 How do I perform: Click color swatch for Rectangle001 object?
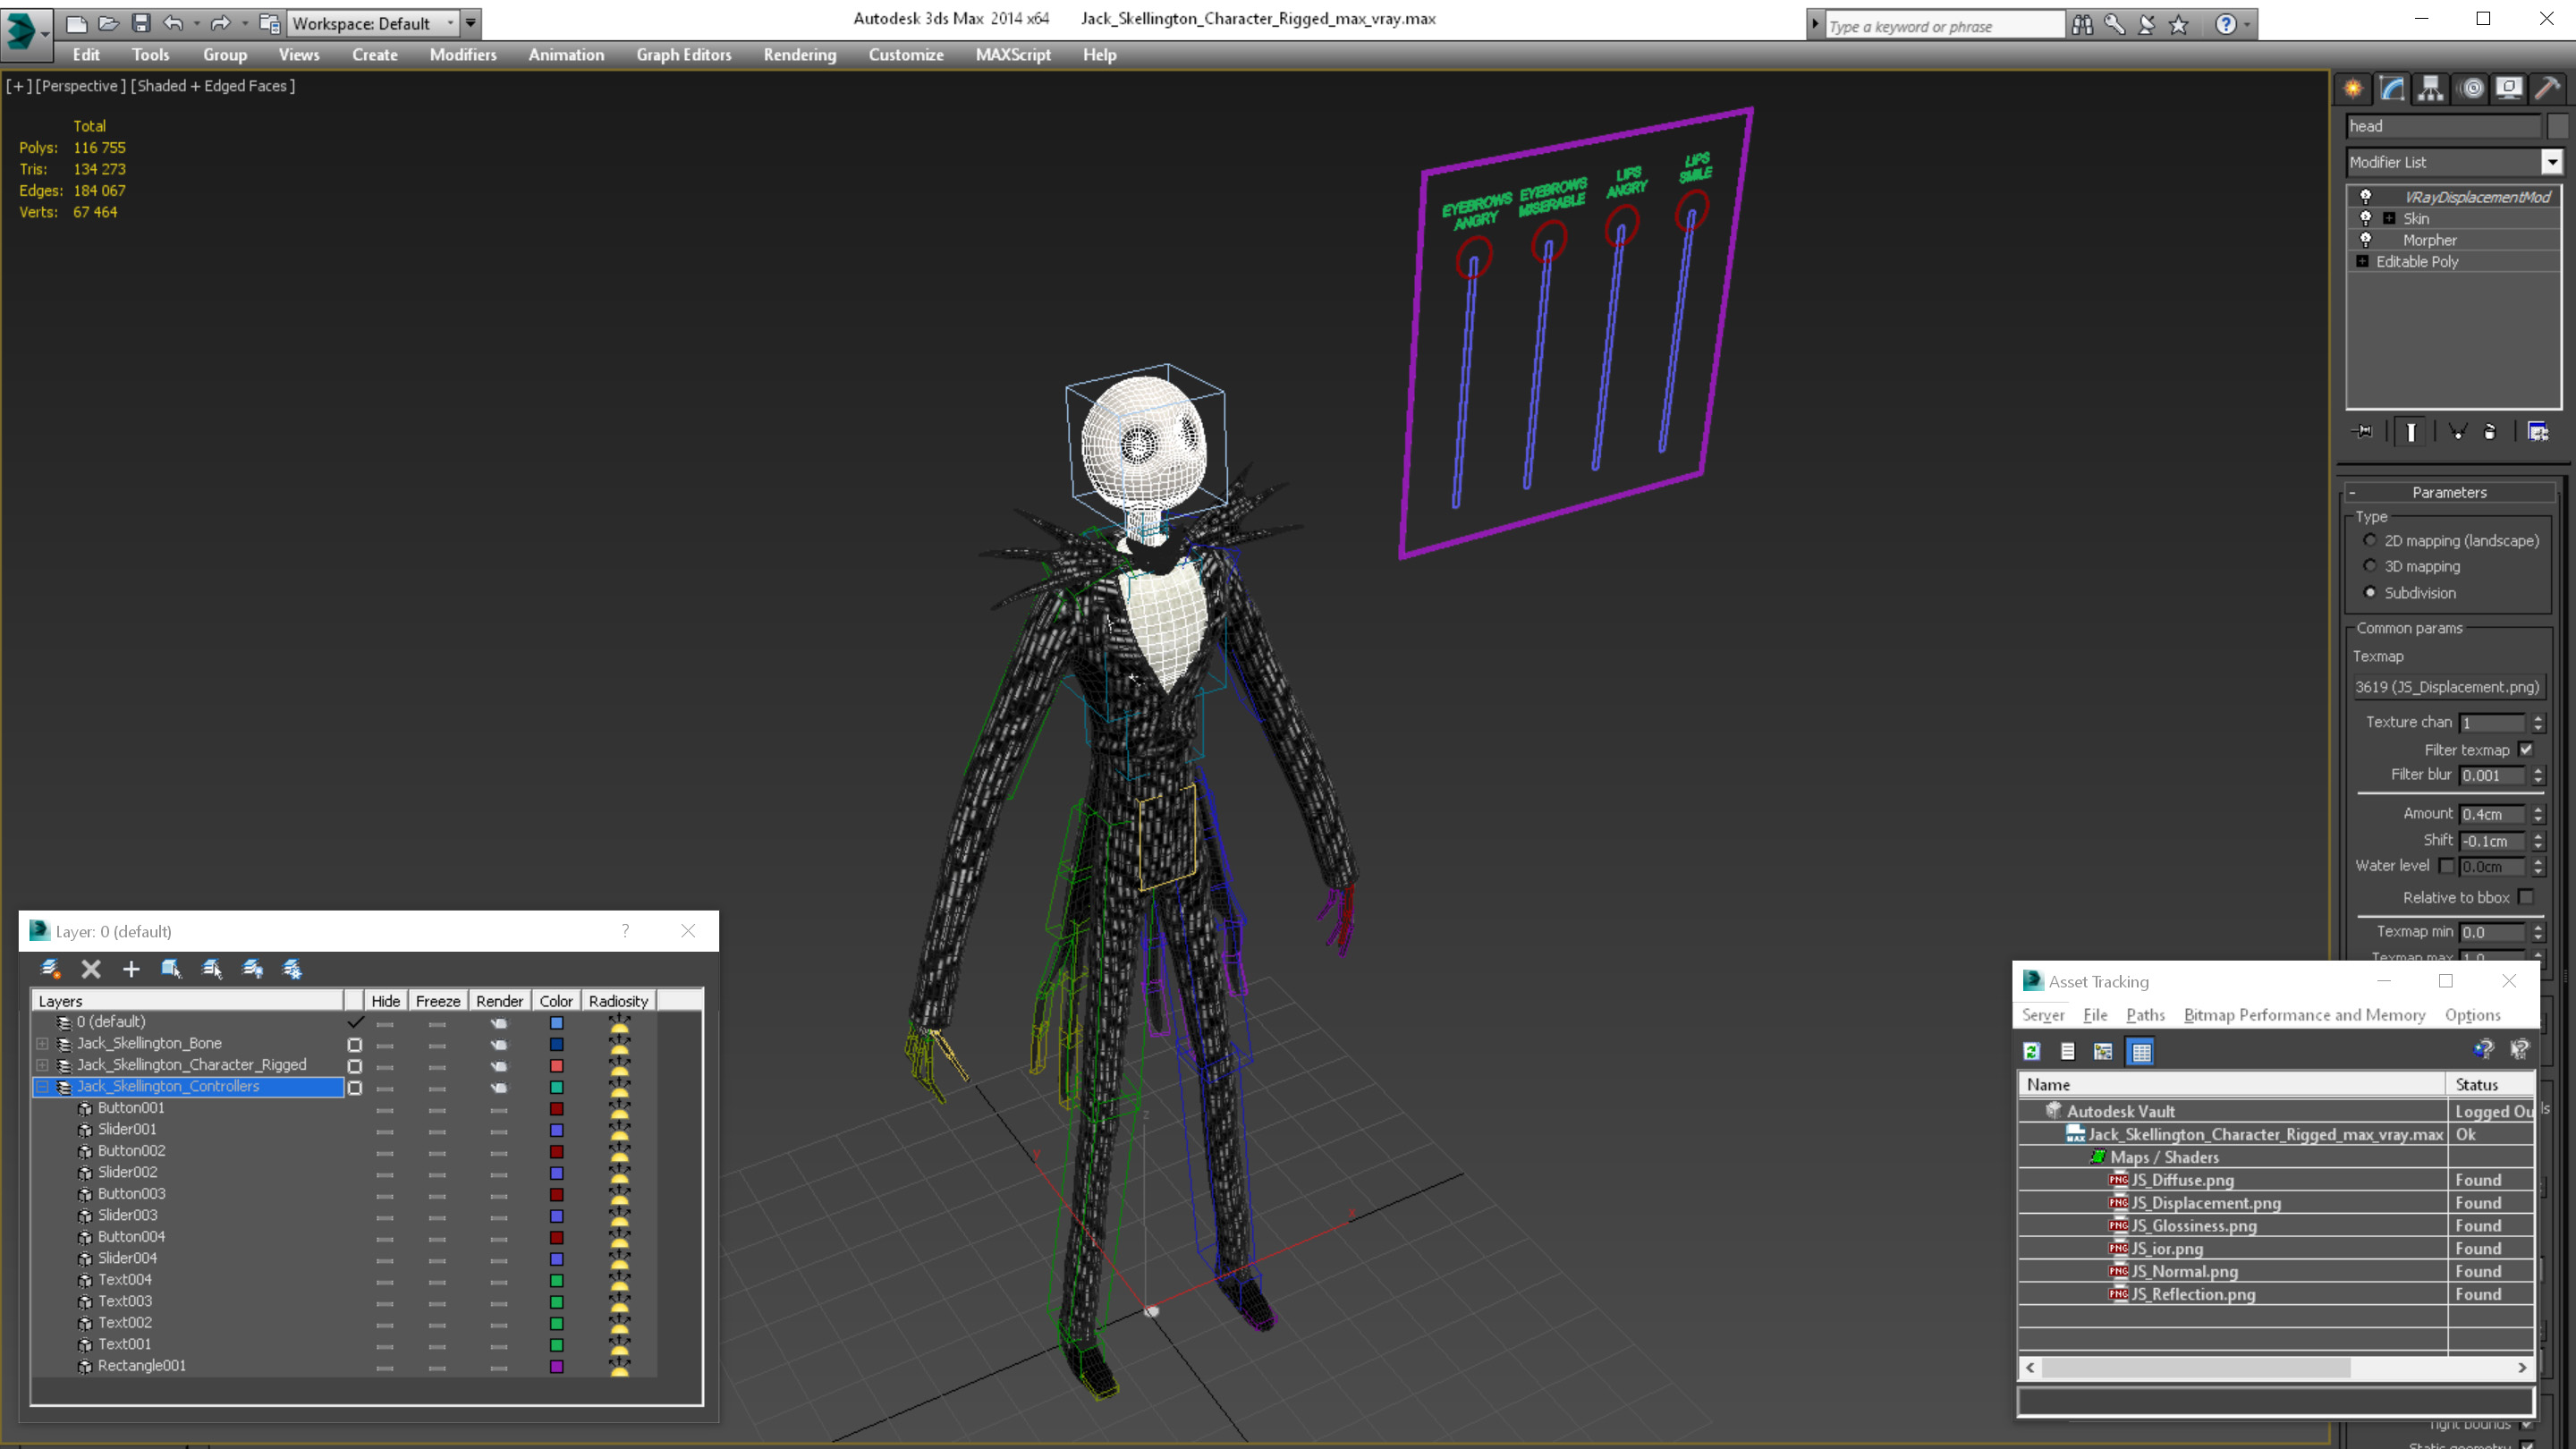[557, 1366]
